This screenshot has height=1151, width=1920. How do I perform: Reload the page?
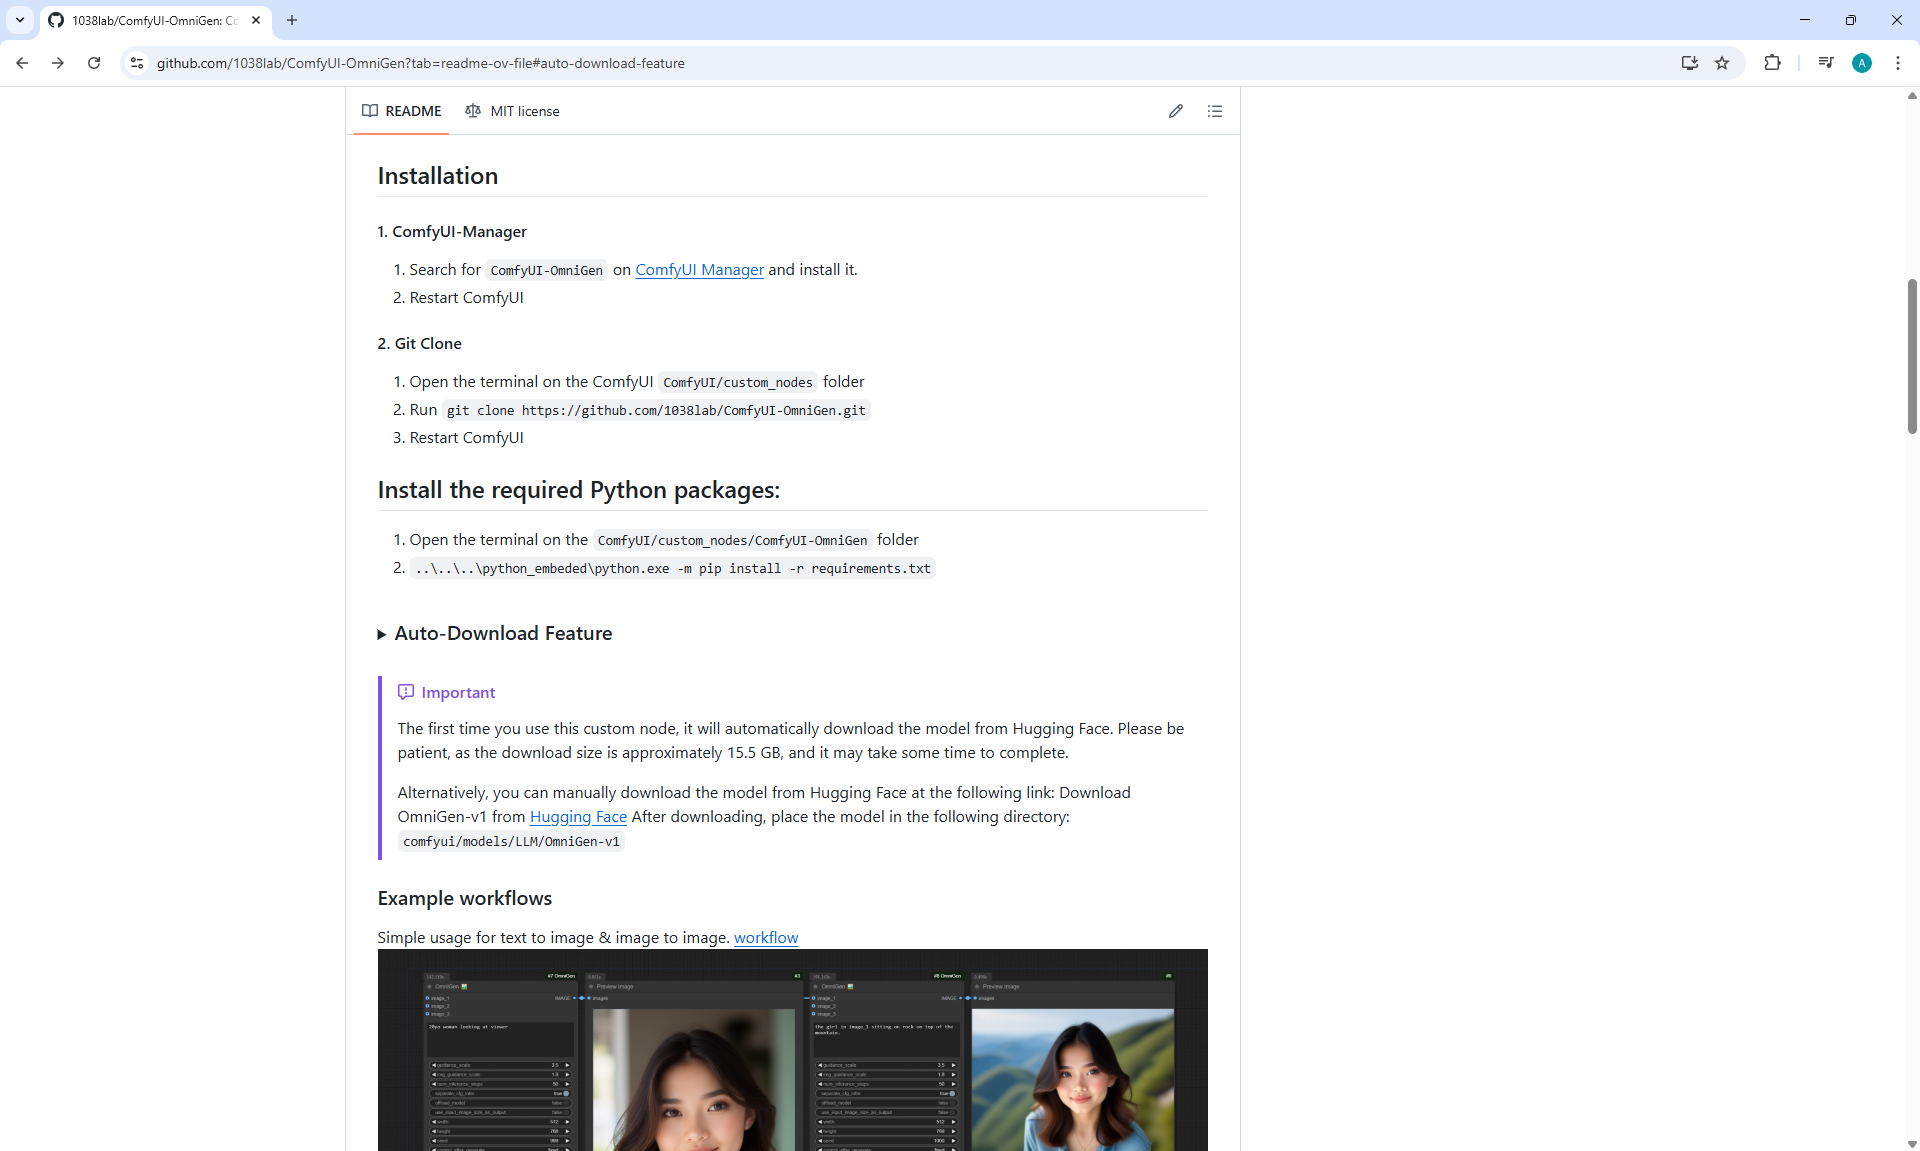[x=94, y=63]
